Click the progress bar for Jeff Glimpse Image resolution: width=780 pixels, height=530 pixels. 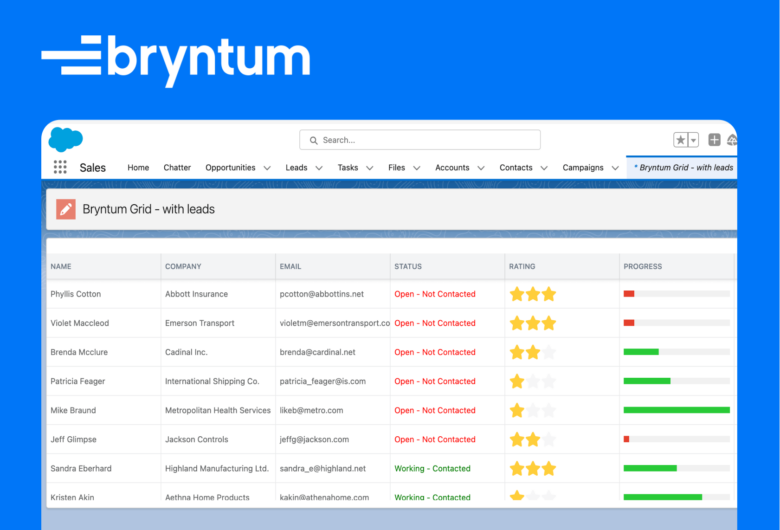(x=677, y=439)
